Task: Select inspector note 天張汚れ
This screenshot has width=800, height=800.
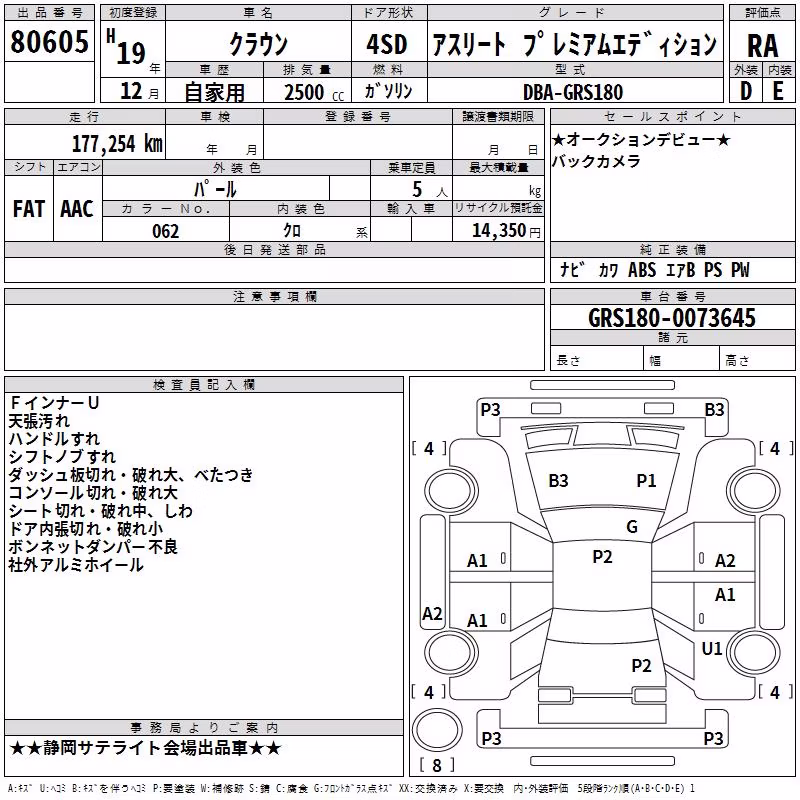Action: 39,421
